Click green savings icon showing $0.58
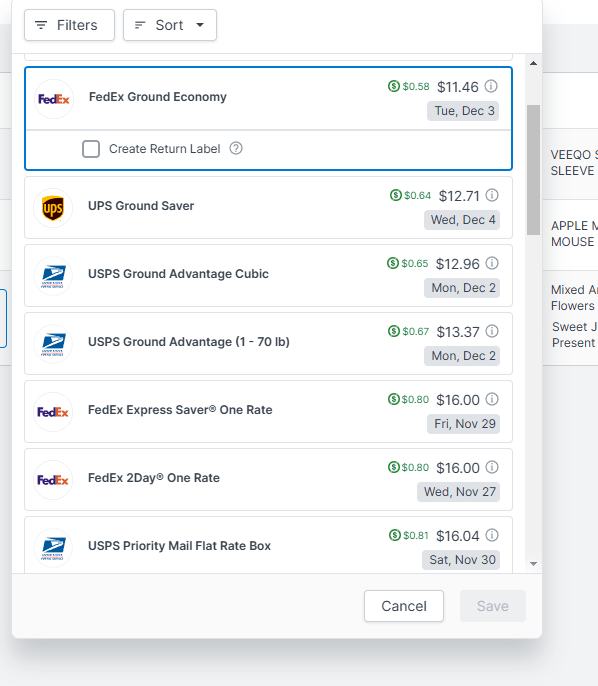The height and width of the screenshot is (686, 598). (x=394, y=86)
